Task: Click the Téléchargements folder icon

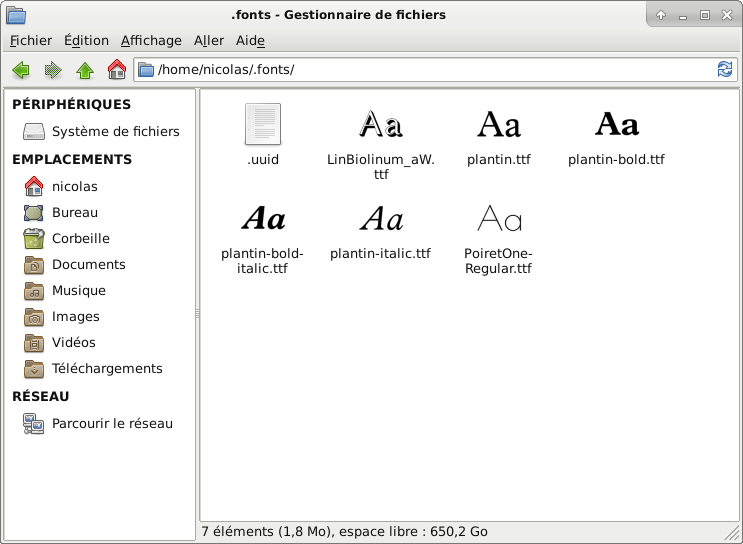Action: click(34, 369)
